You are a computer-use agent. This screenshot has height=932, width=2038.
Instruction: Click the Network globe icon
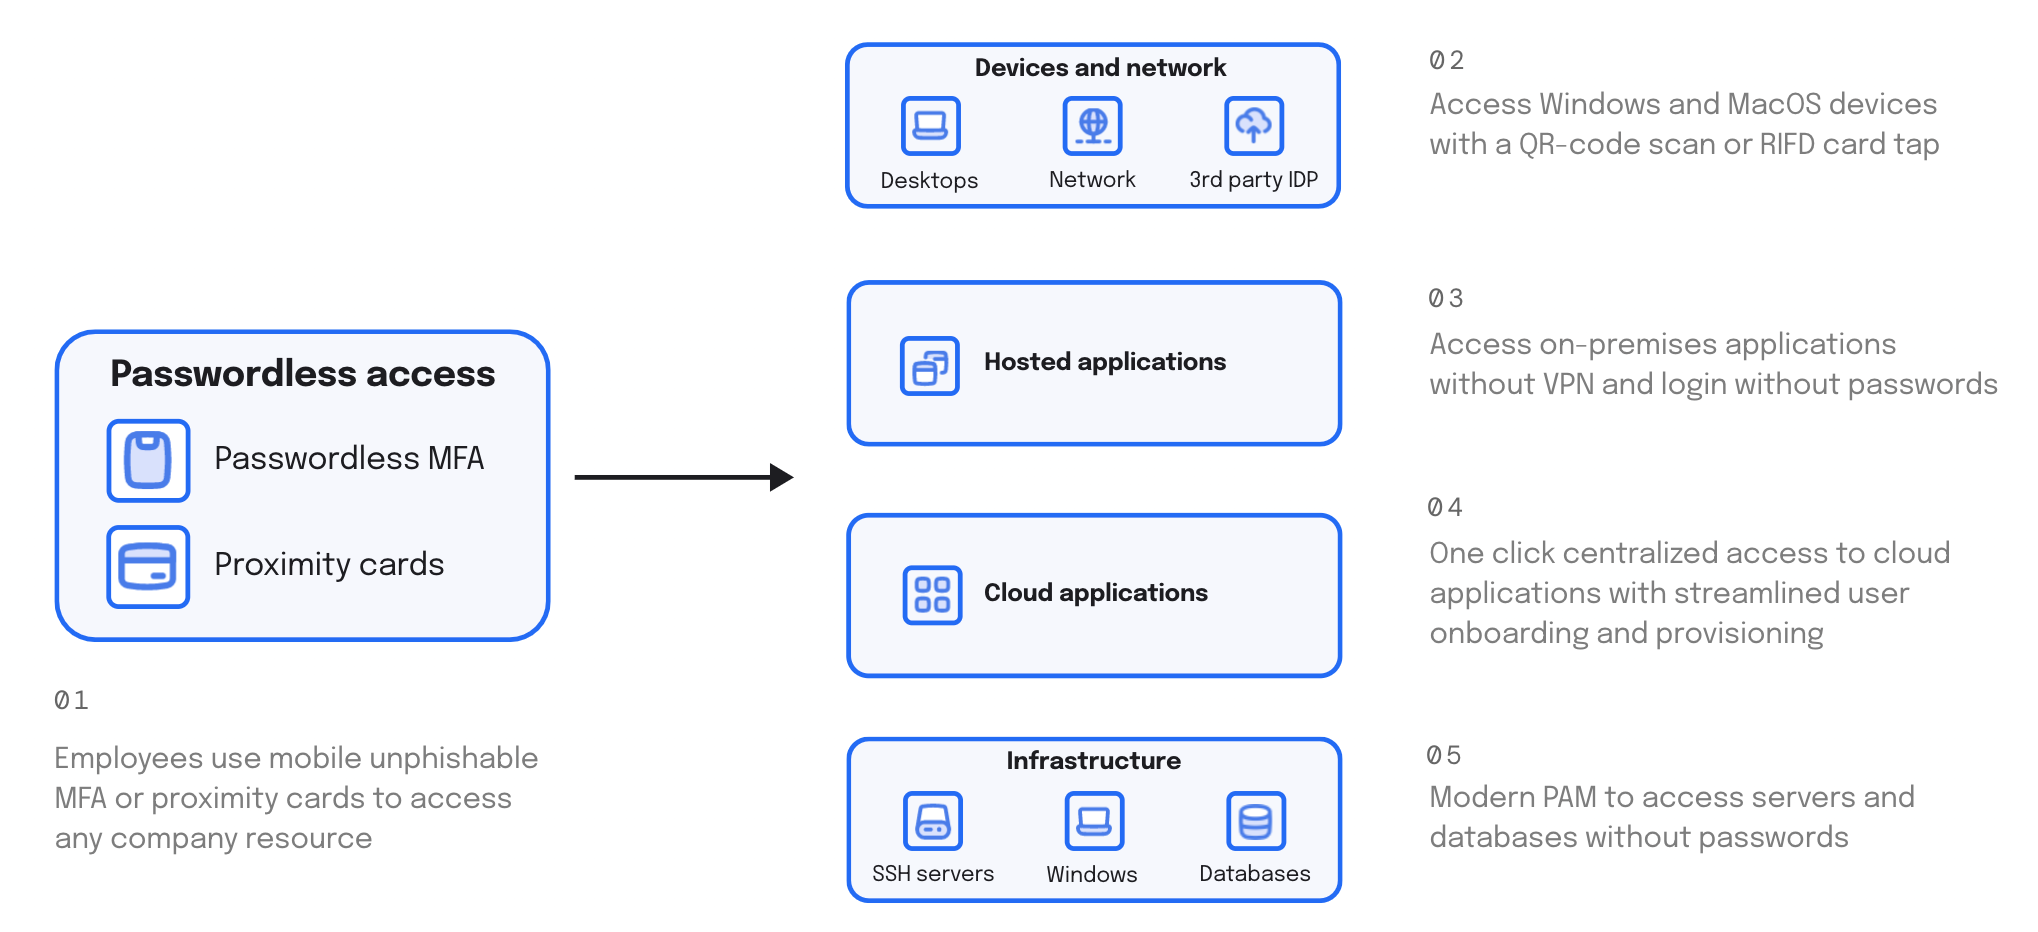(x=1092, y=126)
